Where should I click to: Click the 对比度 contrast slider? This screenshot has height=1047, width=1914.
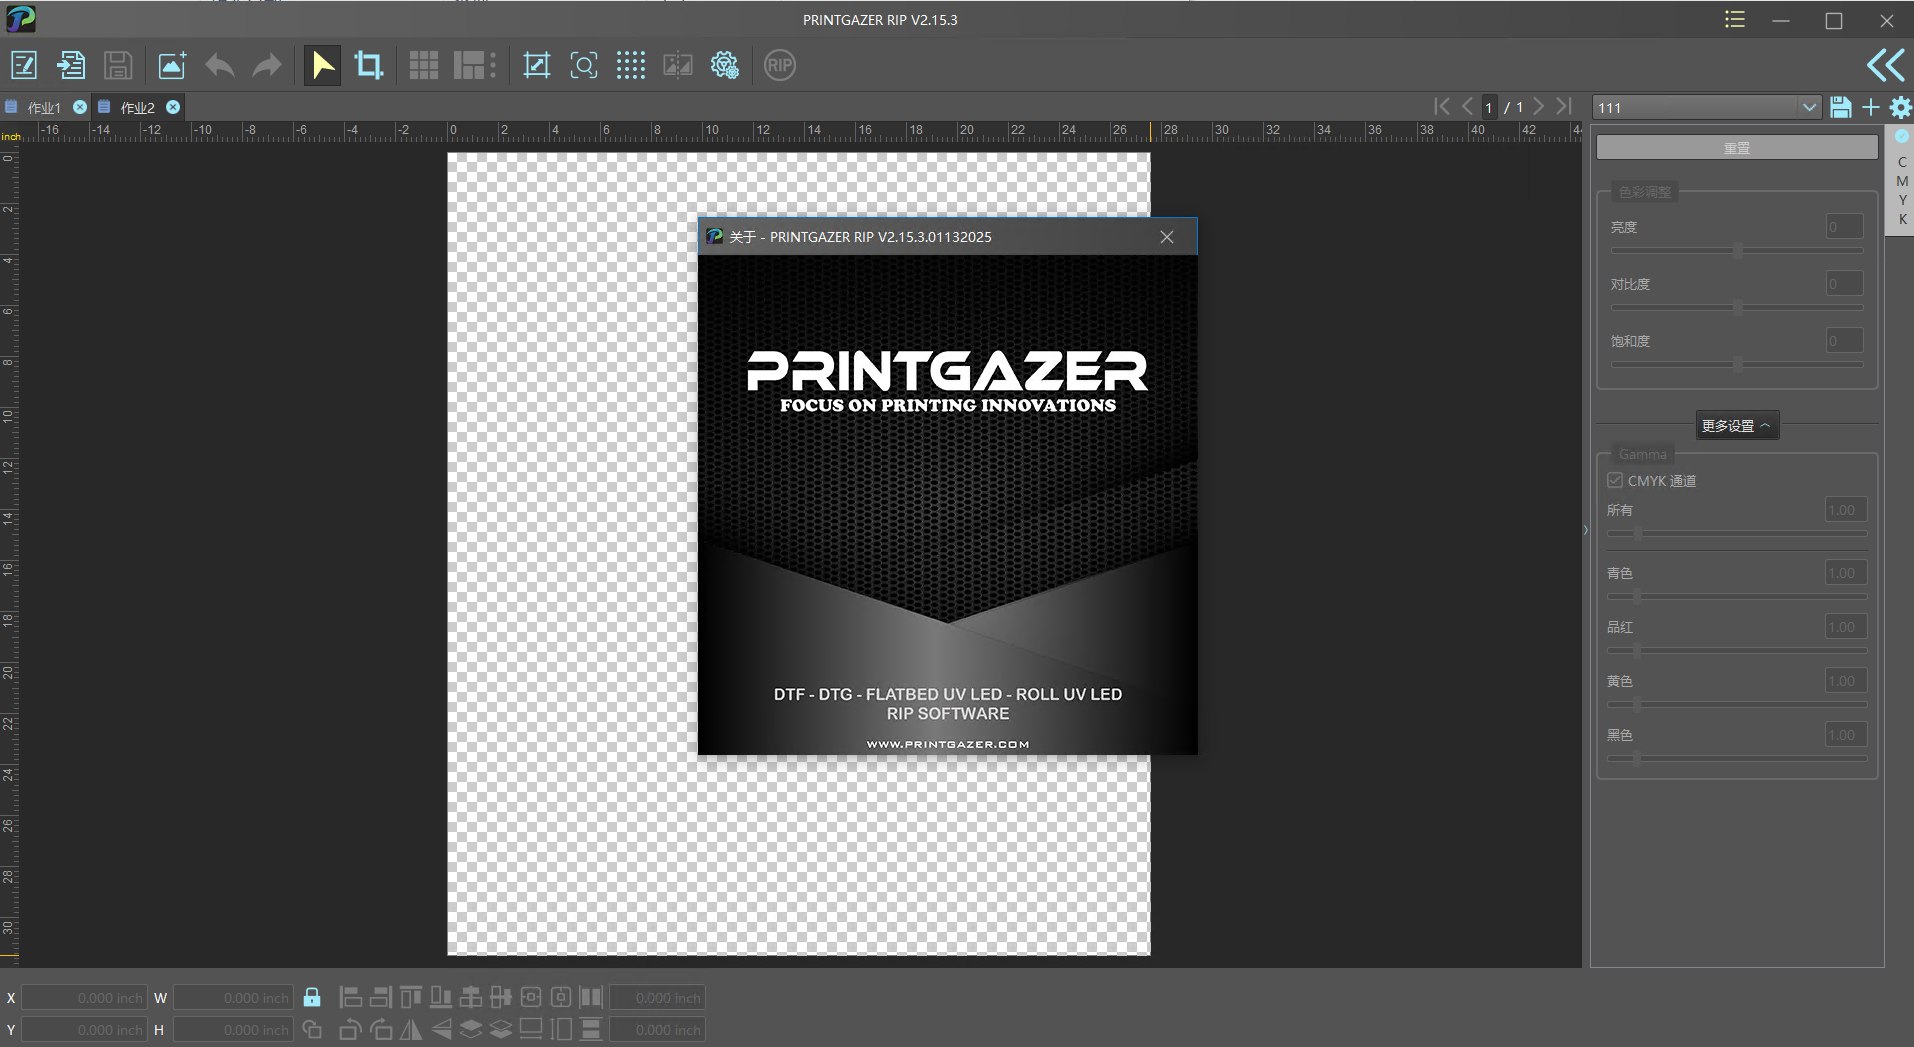1737,308
